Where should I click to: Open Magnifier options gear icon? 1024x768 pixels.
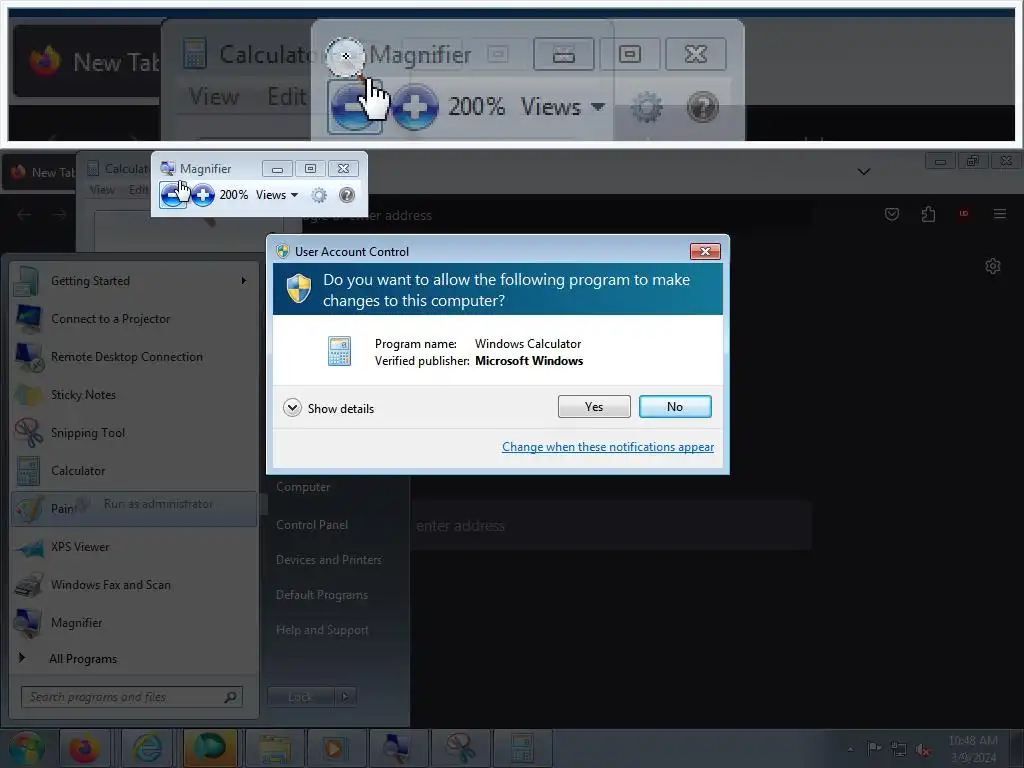[x=319, y=195]
